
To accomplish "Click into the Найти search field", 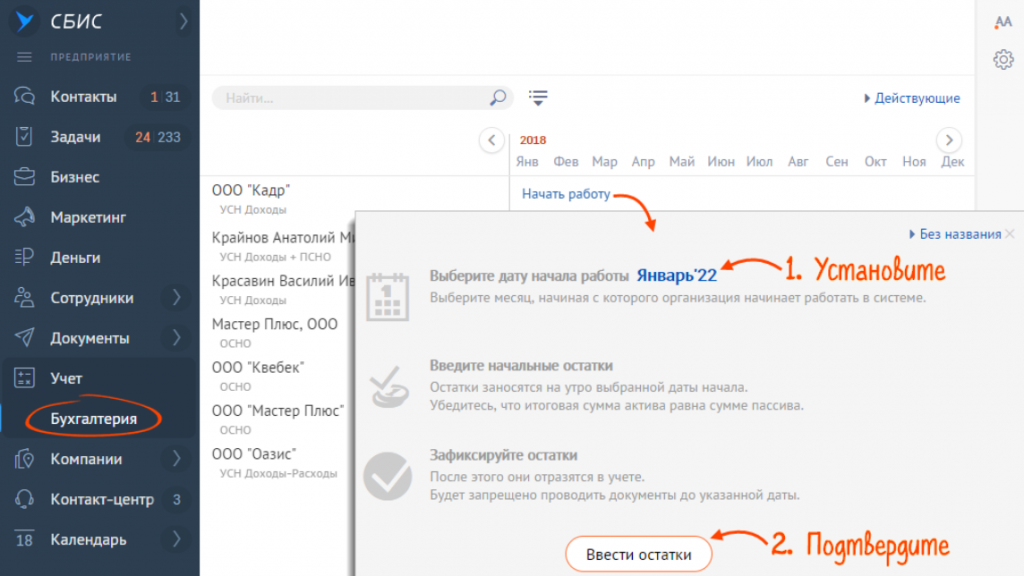I will (362, 98).
